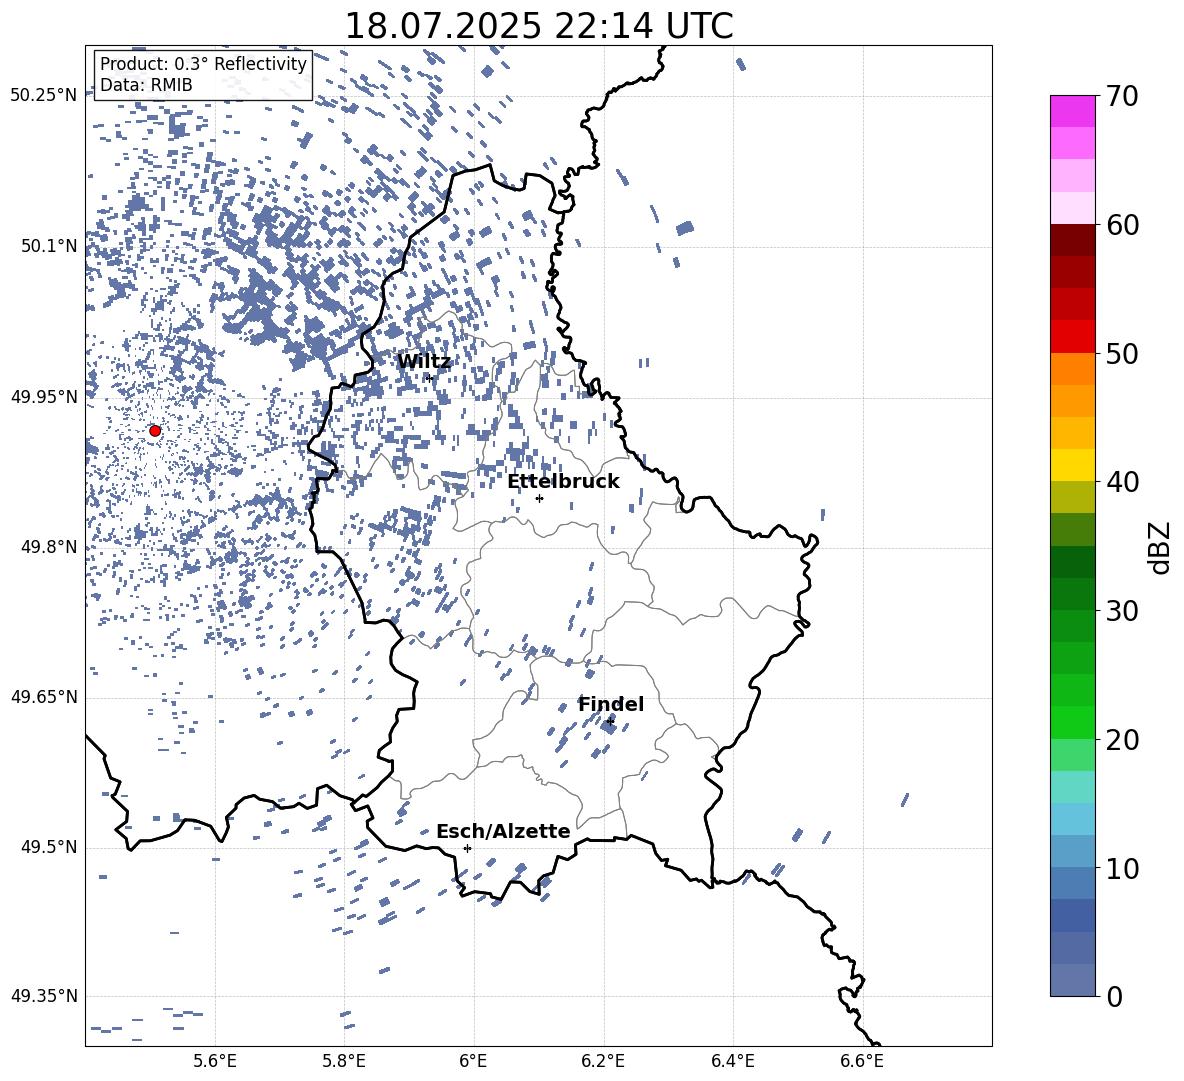The height and width of the screenshot is (1081, 1184).
Task: Click the colorbar value 50
Action: [x=1123, y=353]
